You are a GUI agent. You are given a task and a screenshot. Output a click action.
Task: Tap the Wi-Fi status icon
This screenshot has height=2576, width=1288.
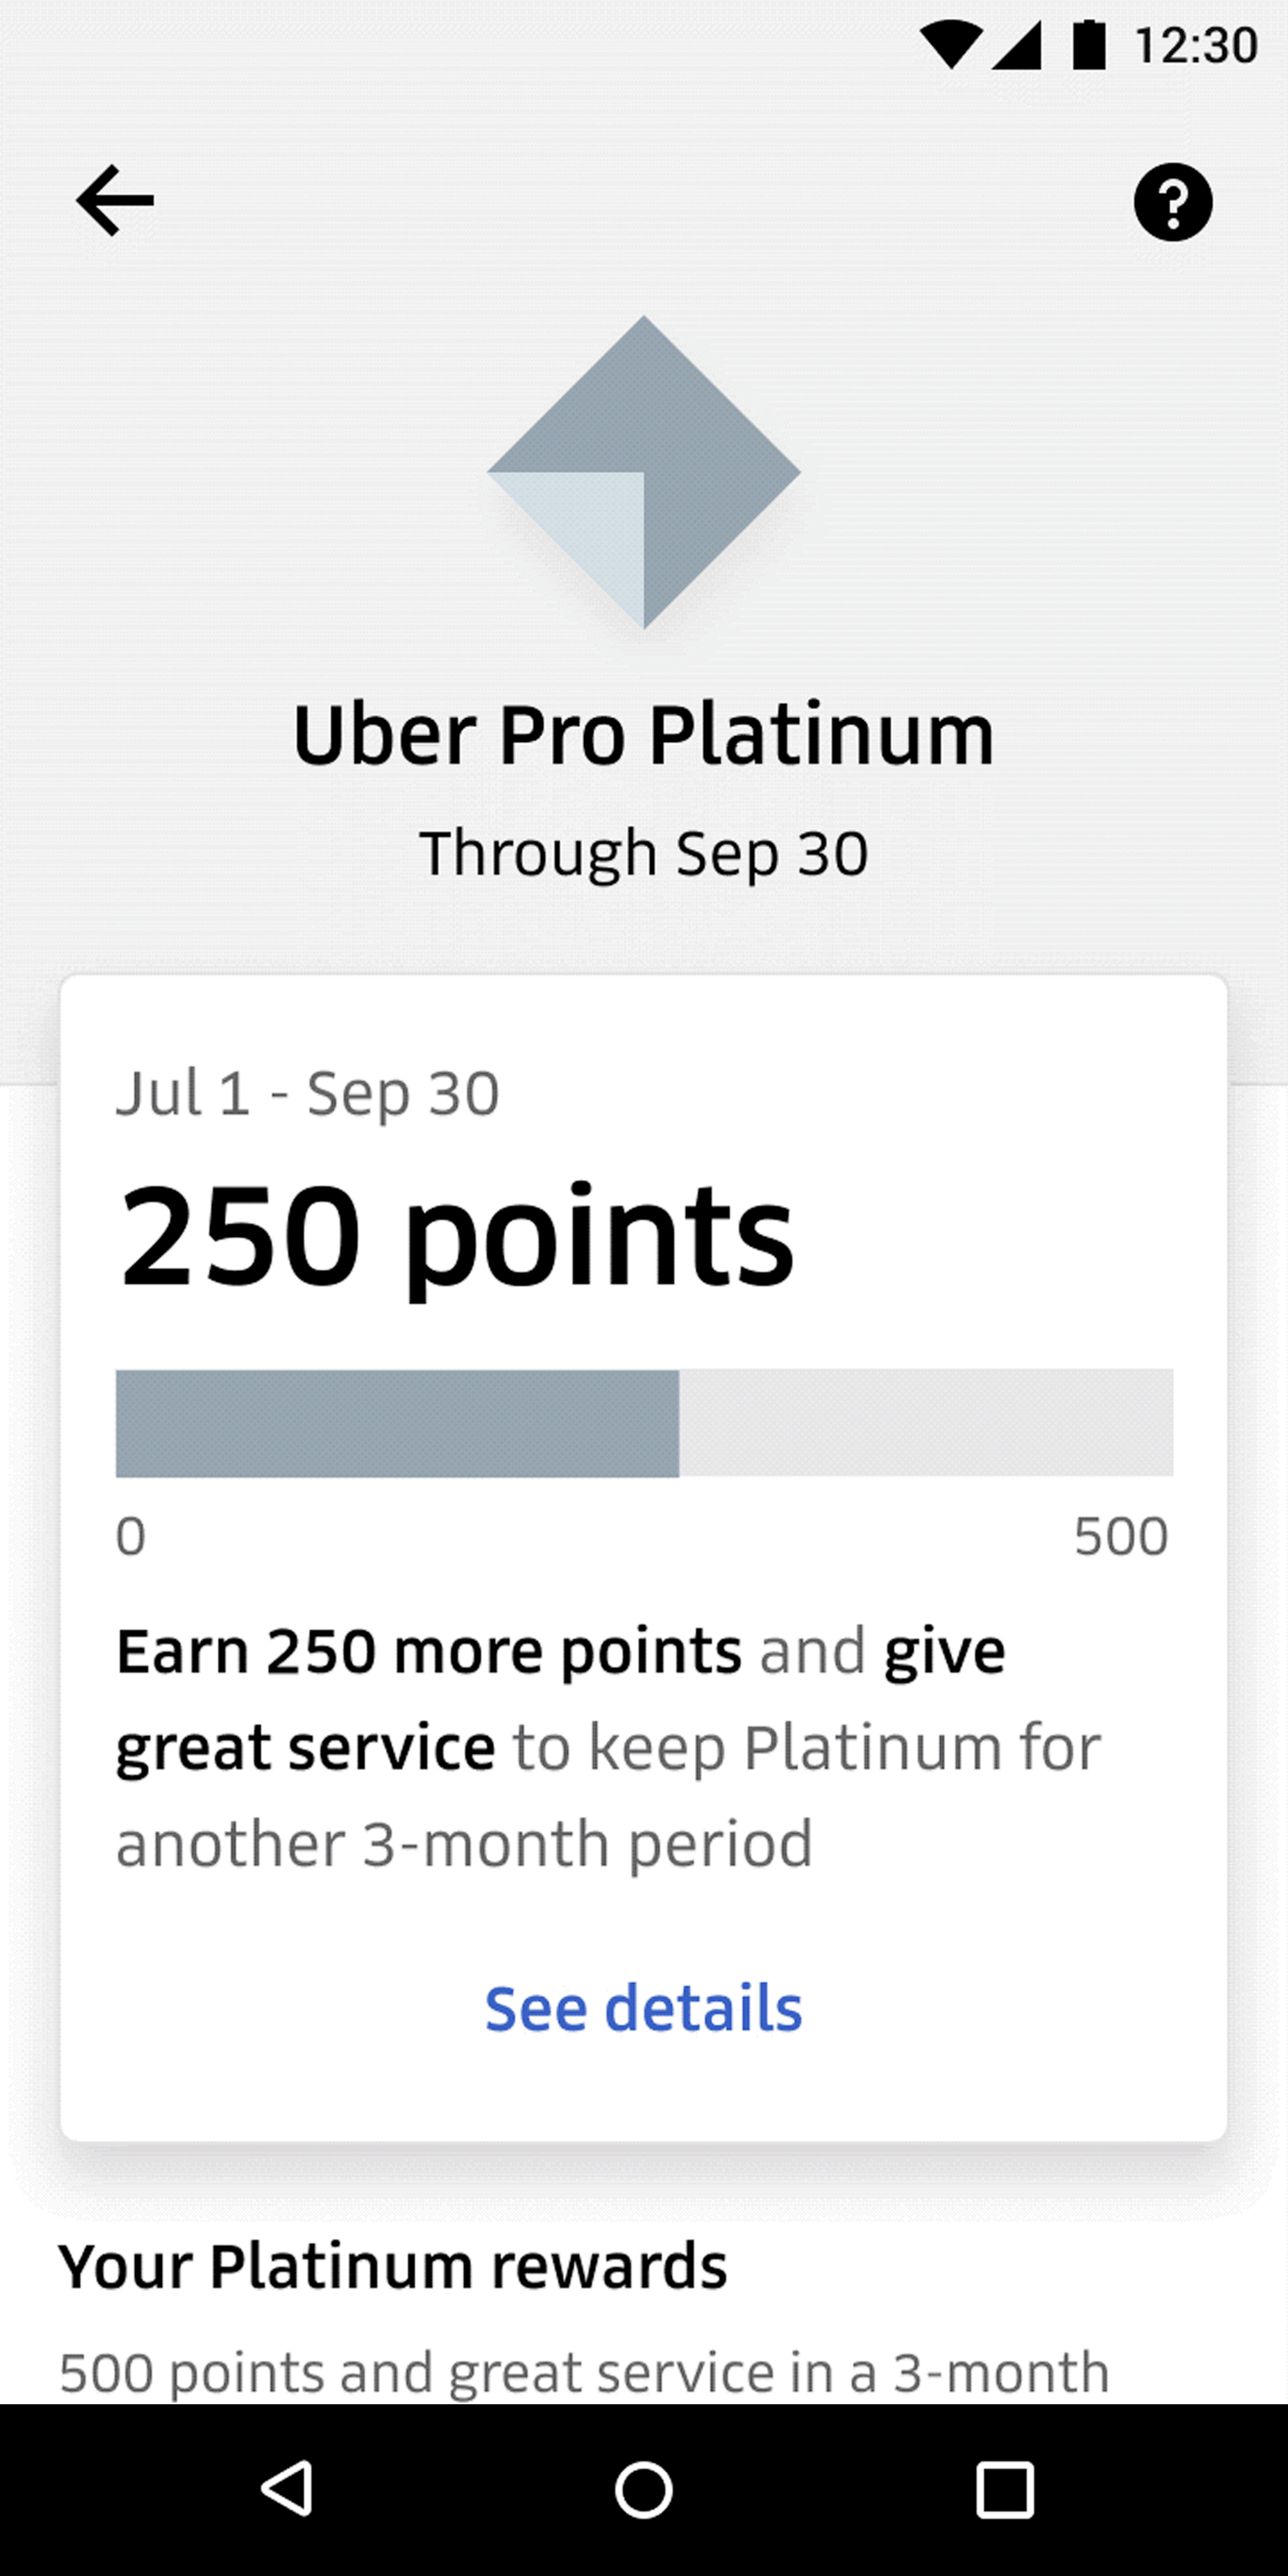point(950,45)
